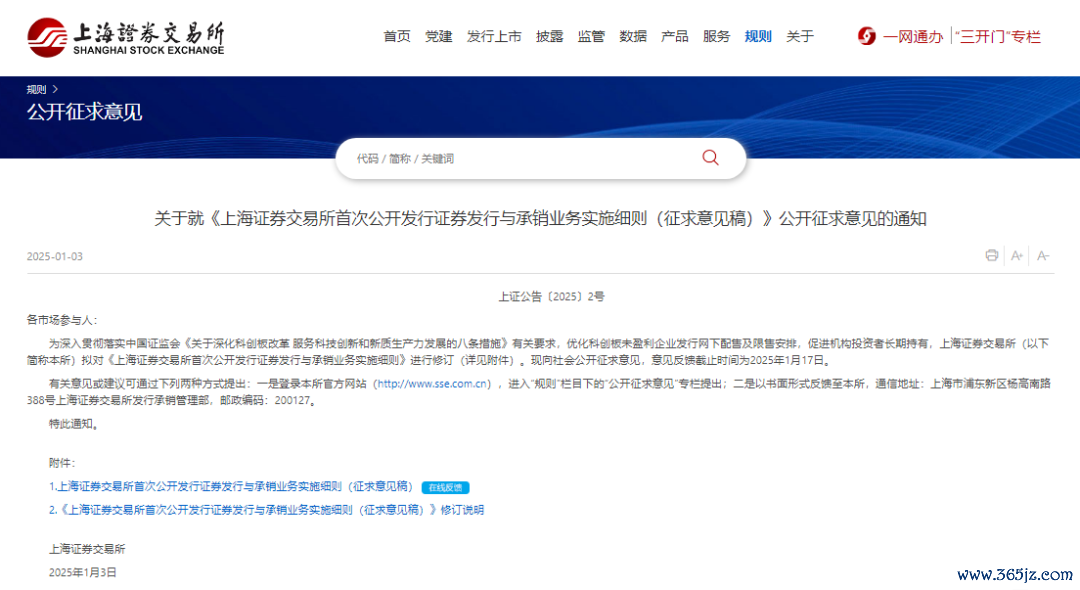Open the 监管 menu

click(x=591, y=36)
